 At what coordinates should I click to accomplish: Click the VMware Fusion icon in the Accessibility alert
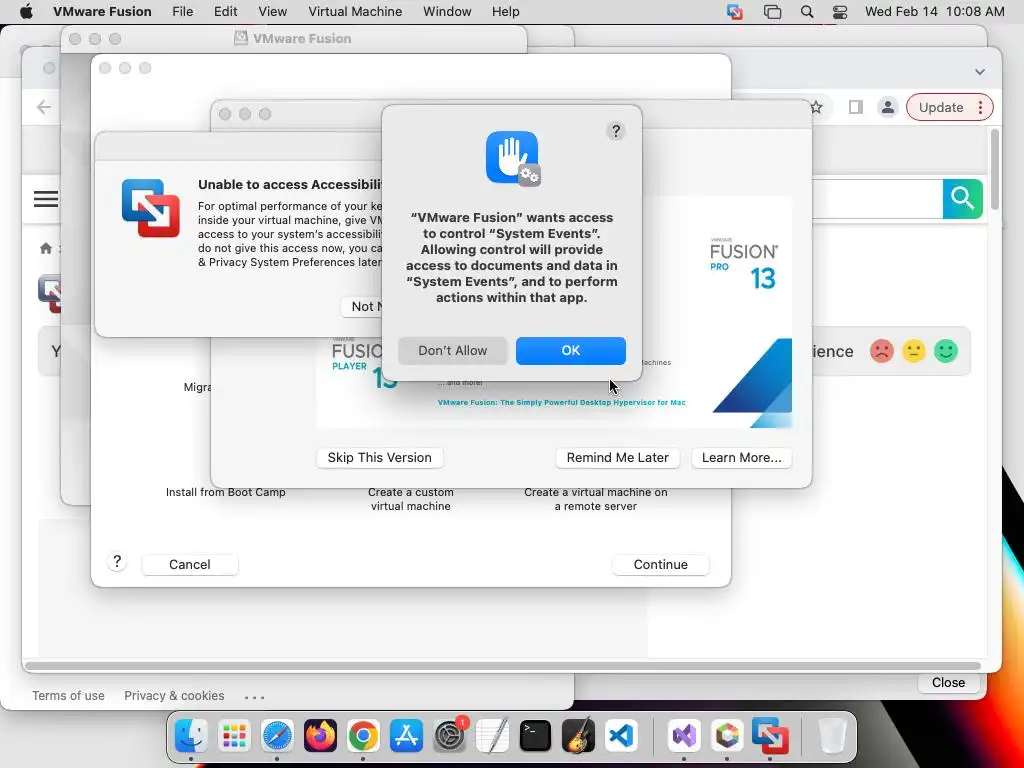point(150,208)
